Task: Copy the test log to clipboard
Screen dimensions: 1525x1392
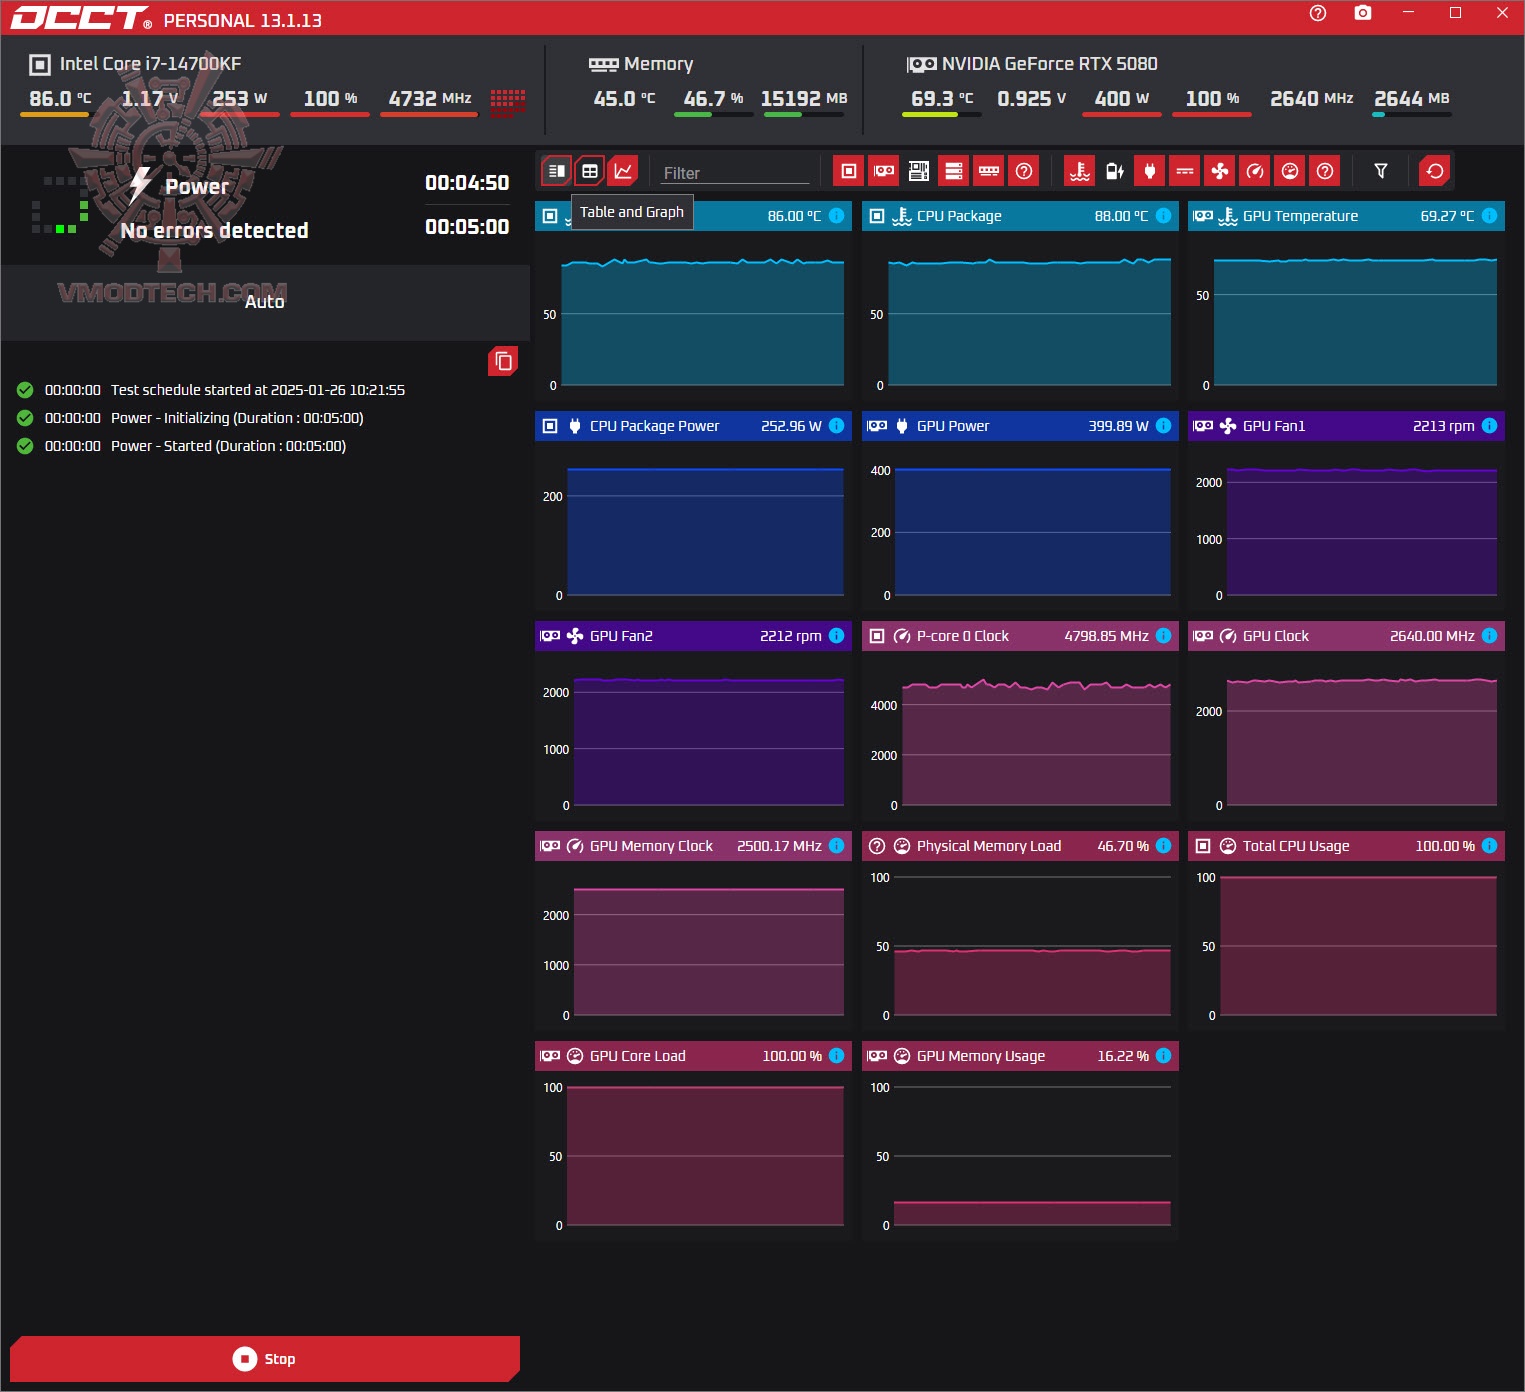Action: (x=503, y=361)
